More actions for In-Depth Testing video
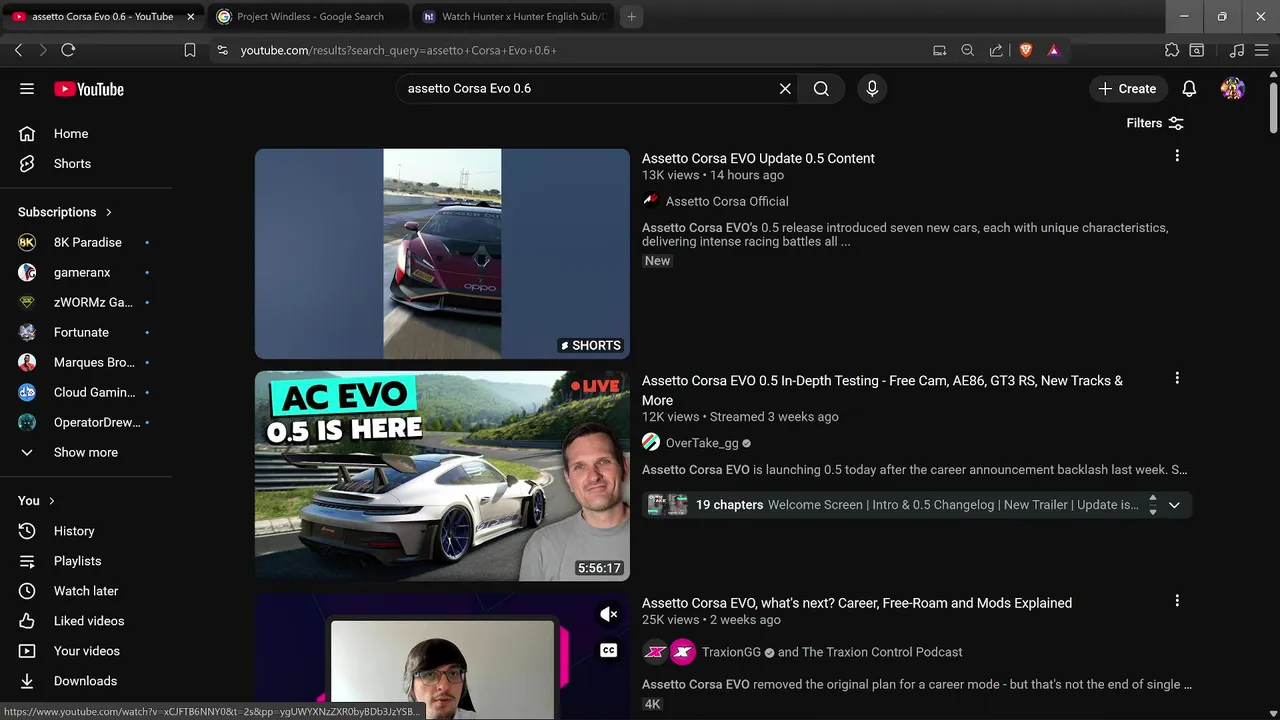Screen dimensions: 1280x720 1177,378
